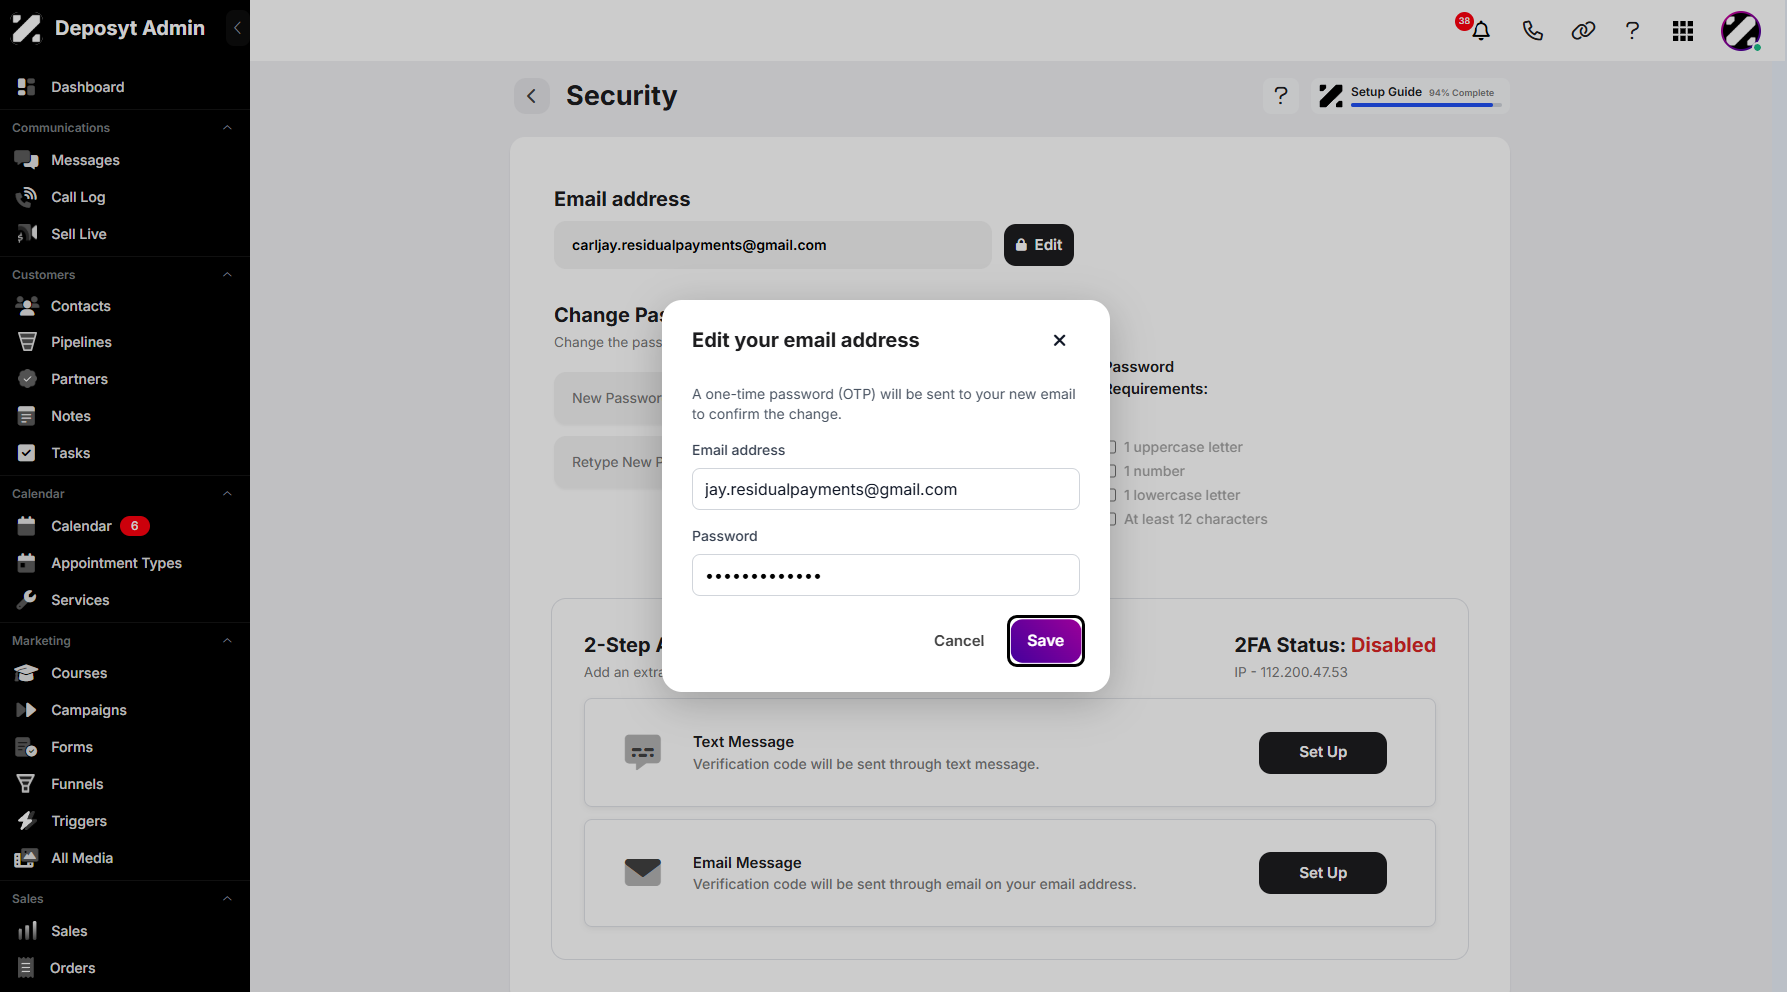The image size is (1787, 992).
Task: Save the new email address
Action: (x=1045, y=641)
